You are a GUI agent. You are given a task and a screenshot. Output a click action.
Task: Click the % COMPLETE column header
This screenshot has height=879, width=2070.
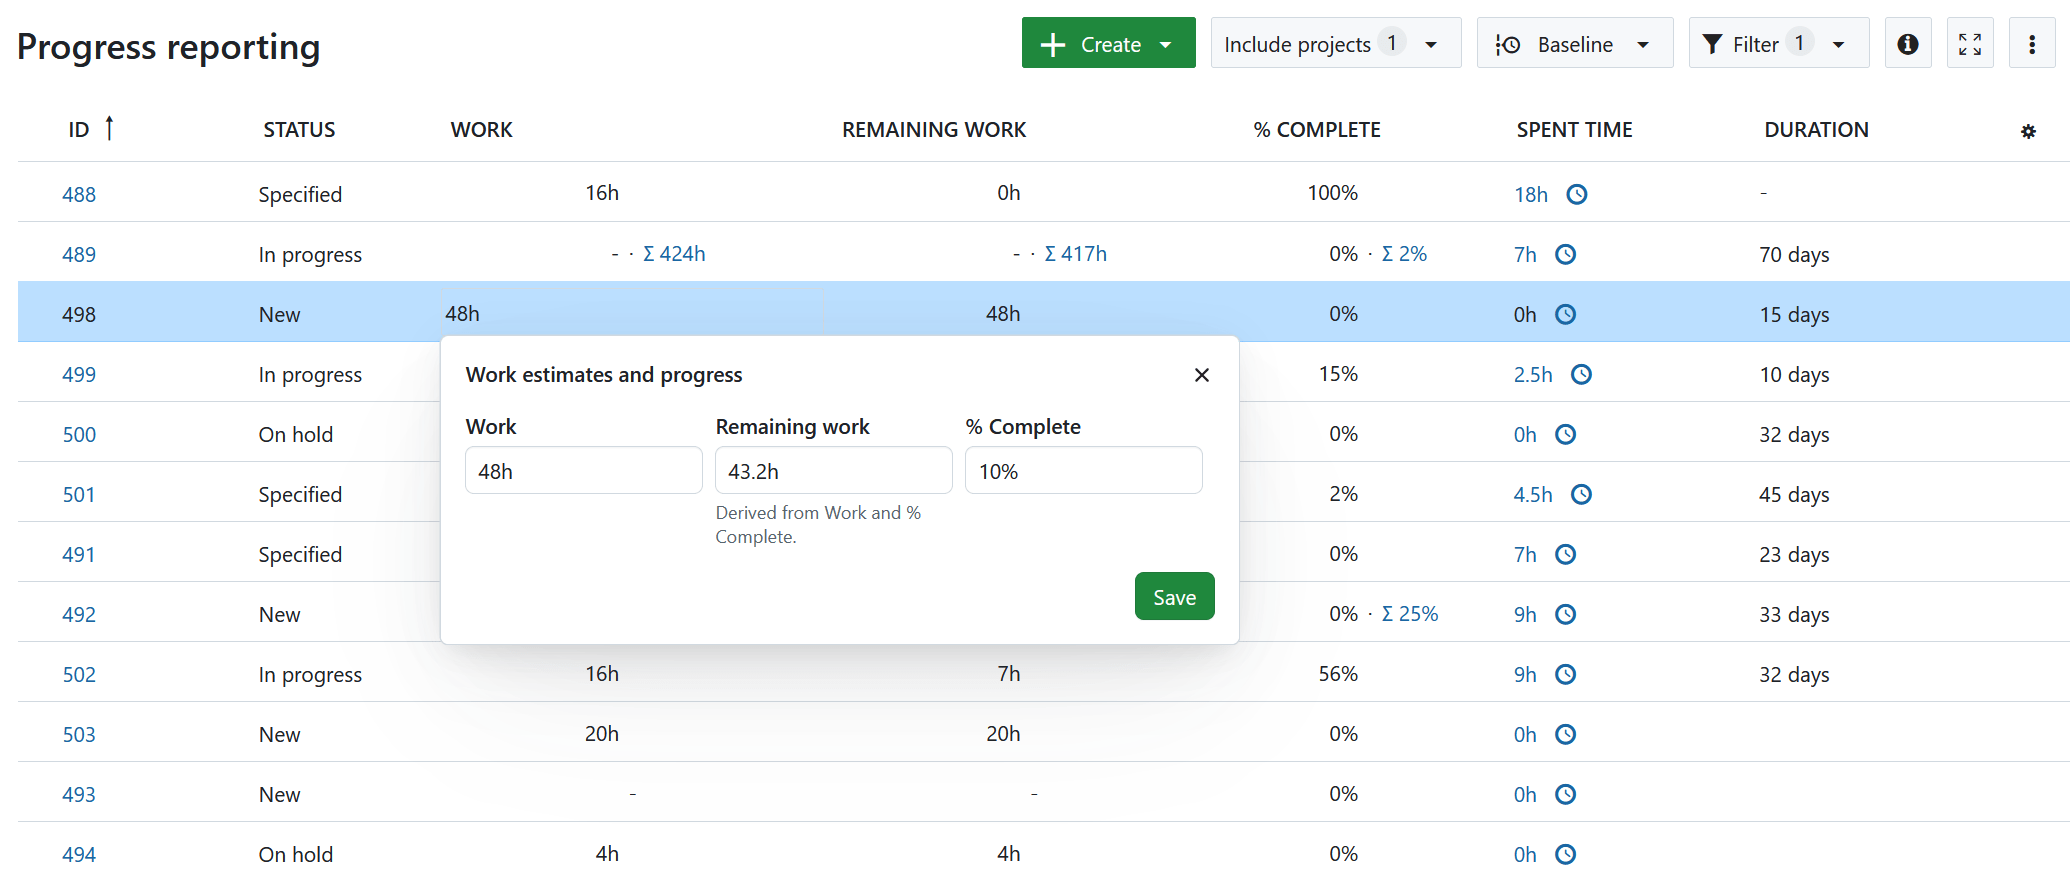point(1316,130)
